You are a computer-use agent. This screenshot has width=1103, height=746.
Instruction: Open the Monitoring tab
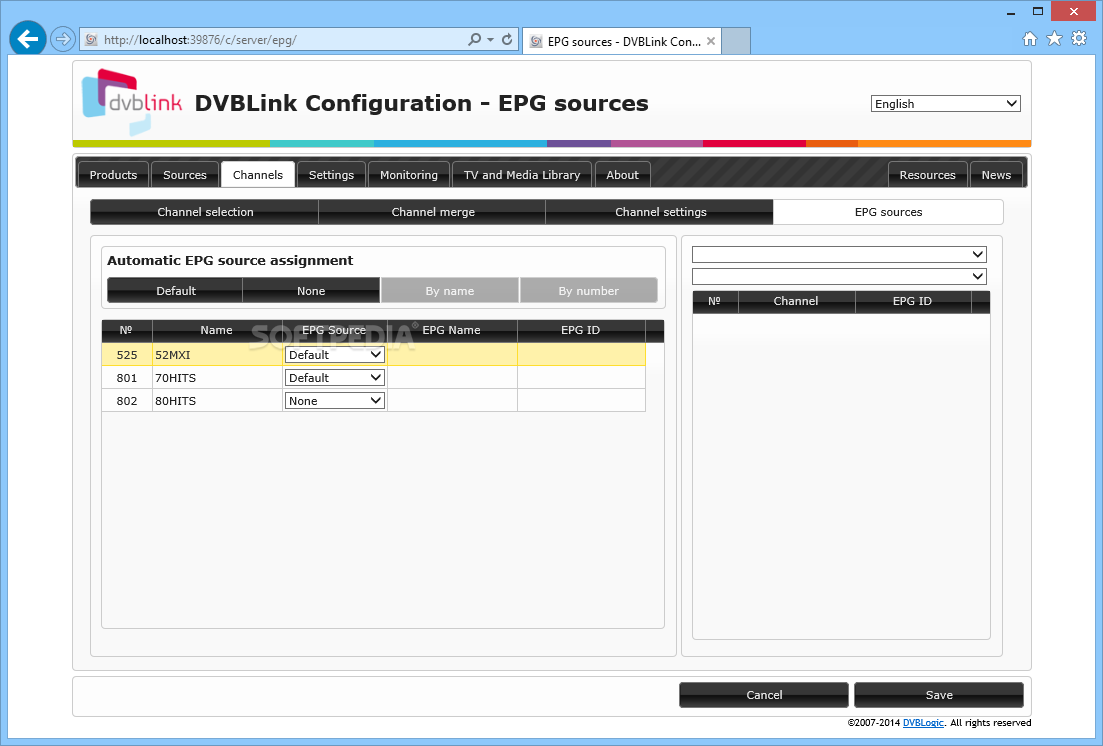(x=409, y=175)
